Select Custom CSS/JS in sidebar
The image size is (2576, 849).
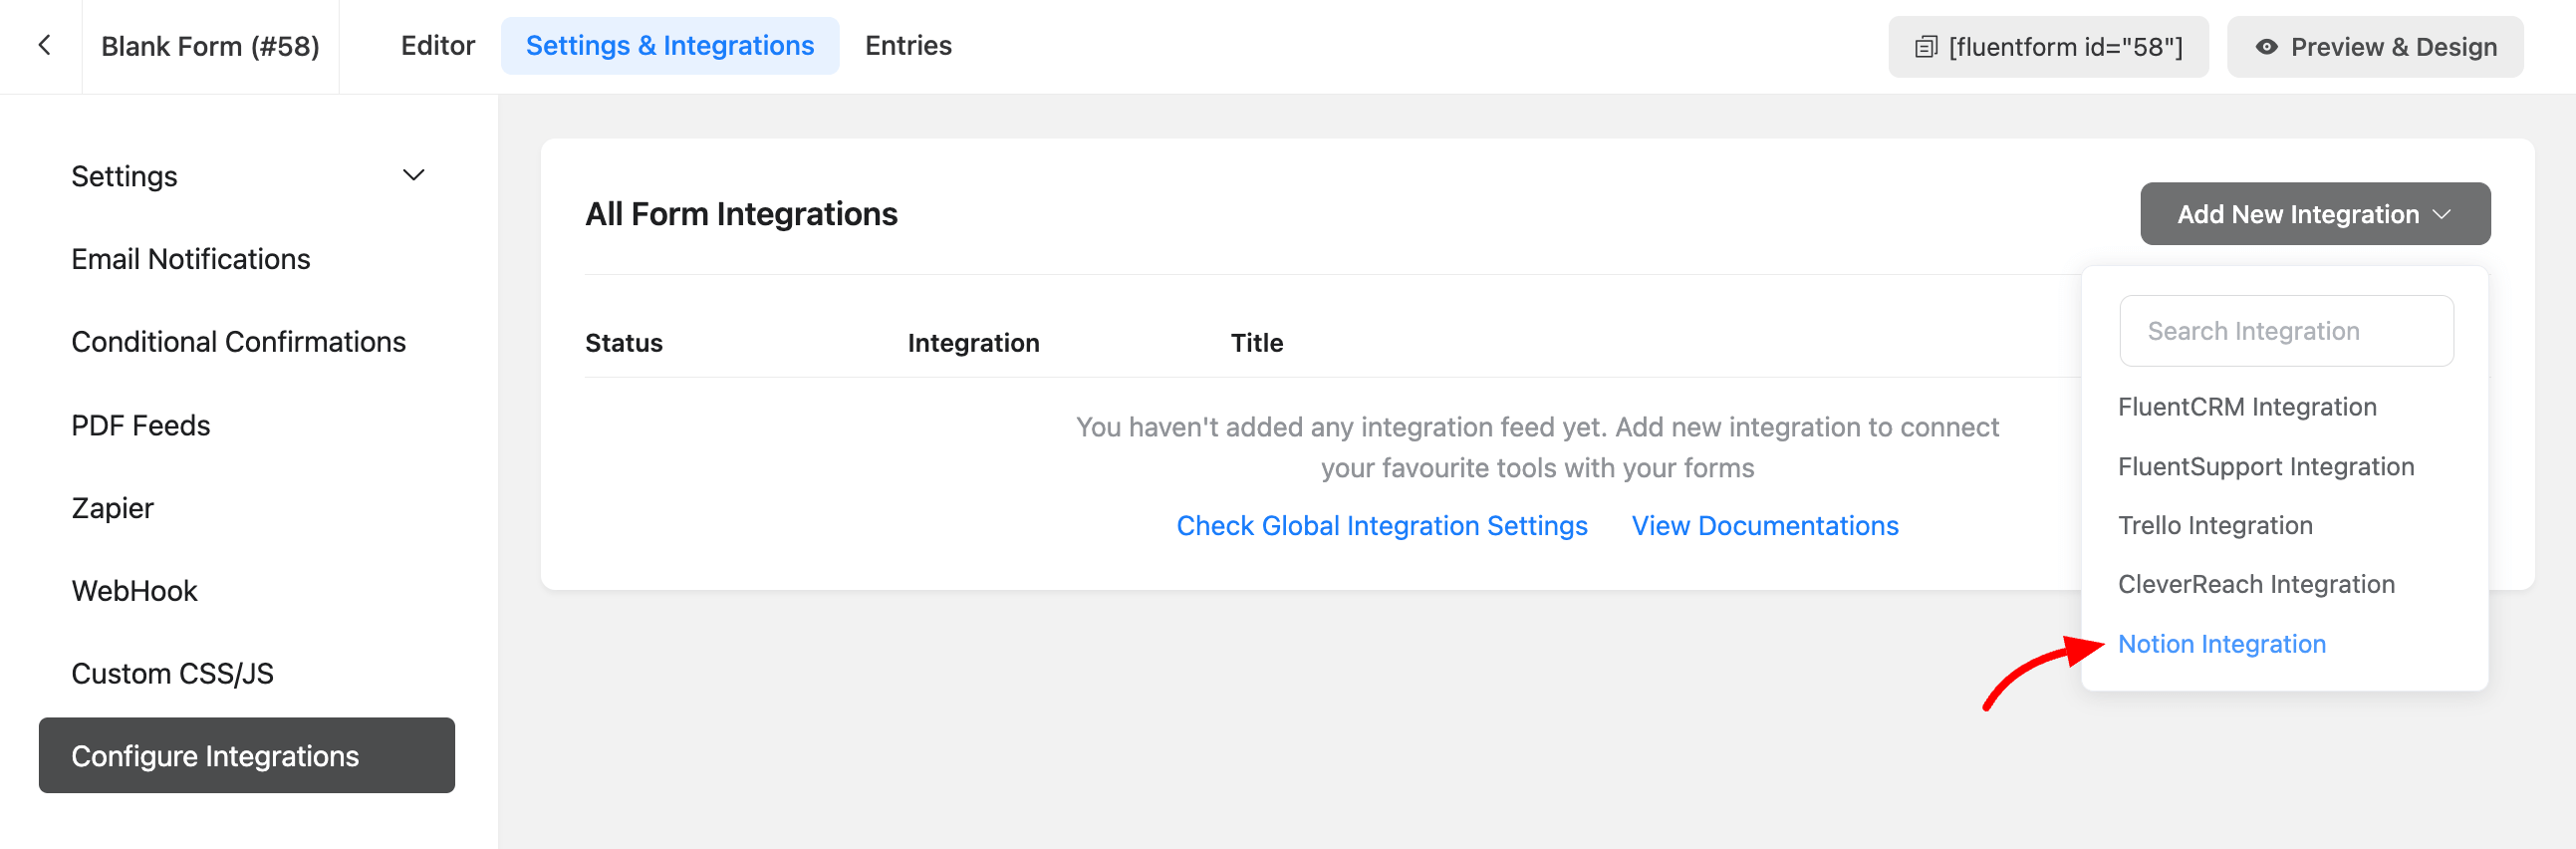[172, 674]
